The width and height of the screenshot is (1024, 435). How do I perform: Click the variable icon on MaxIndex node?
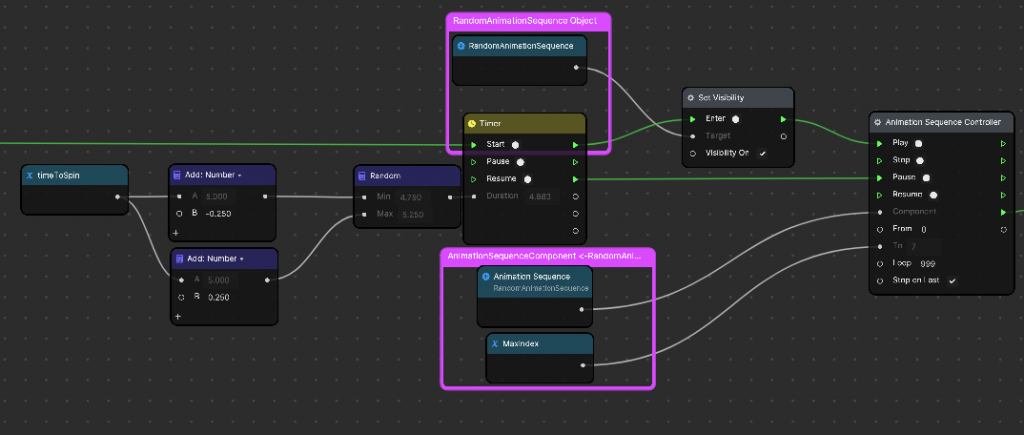tap(496, 344)
